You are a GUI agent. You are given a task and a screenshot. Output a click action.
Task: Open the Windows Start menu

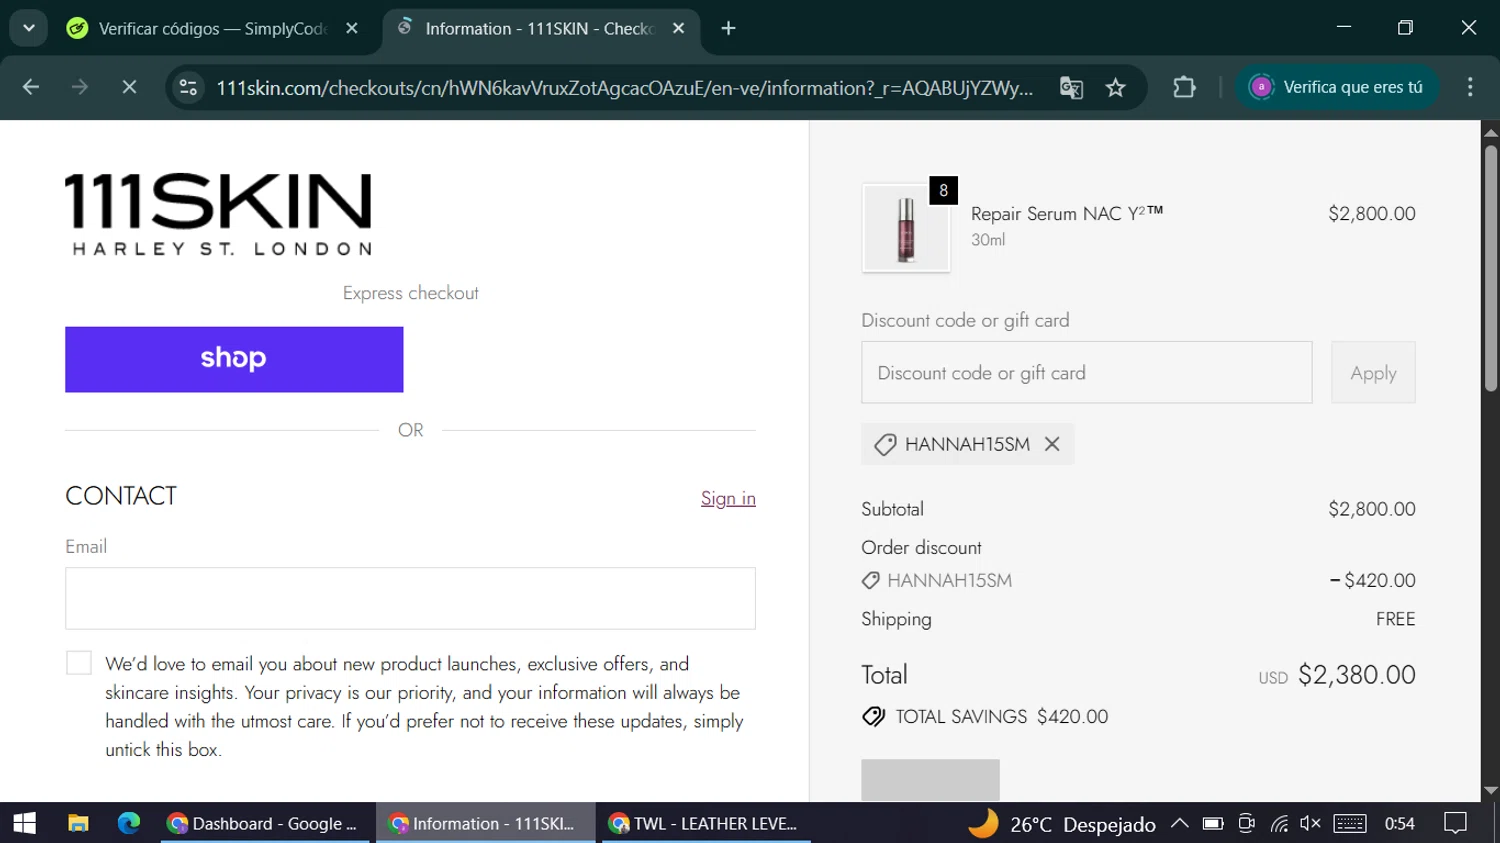(x=25, y=823)
